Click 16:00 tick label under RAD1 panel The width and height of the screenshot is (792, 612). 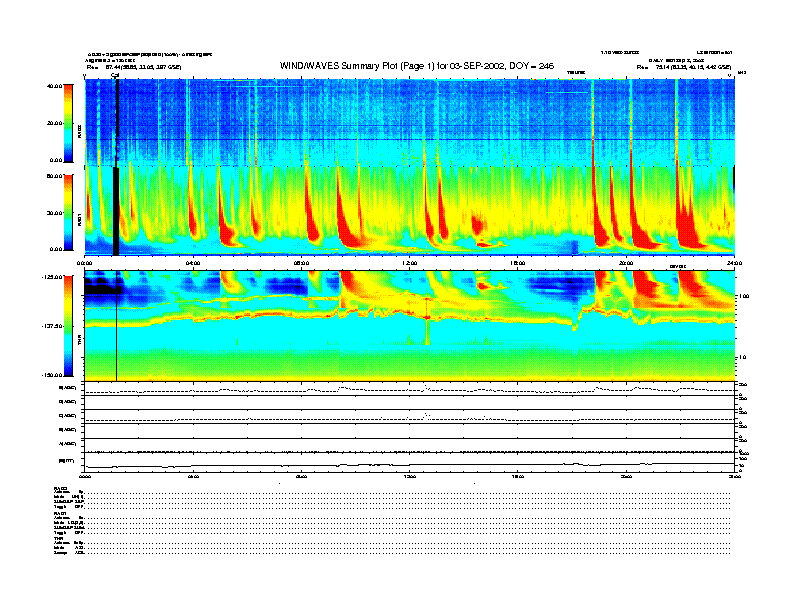click(x=518, y=263)
